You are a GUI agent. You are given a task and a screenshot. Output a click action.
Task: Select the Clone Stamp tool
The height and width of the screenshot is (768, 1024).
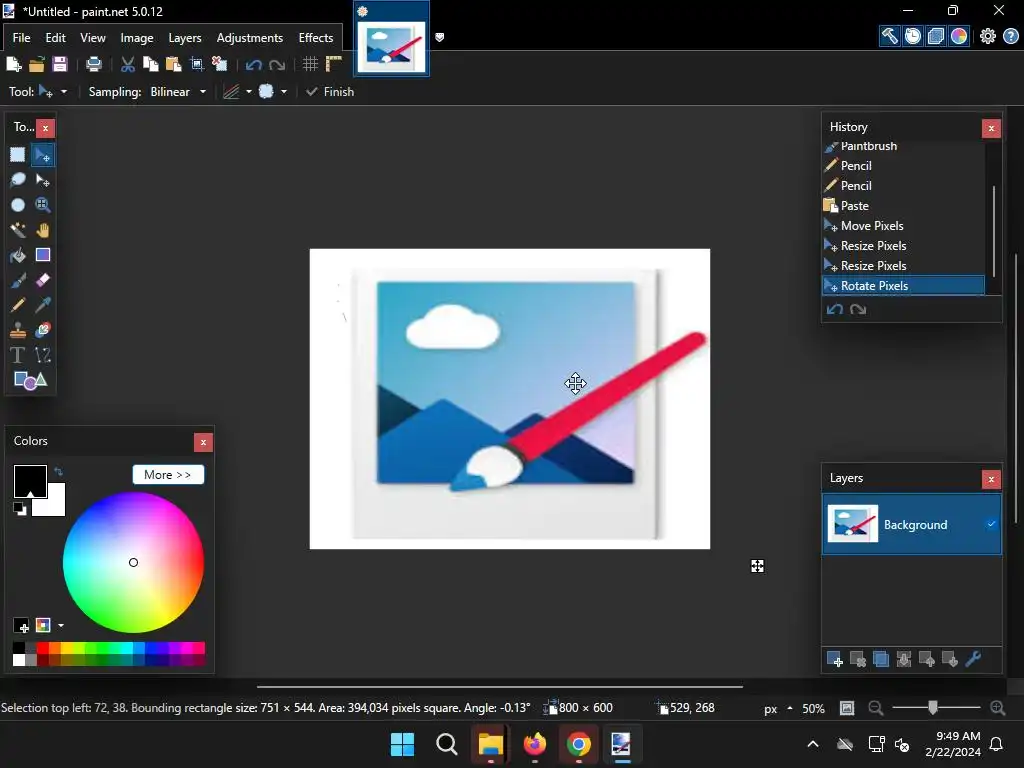pos(18,330)
